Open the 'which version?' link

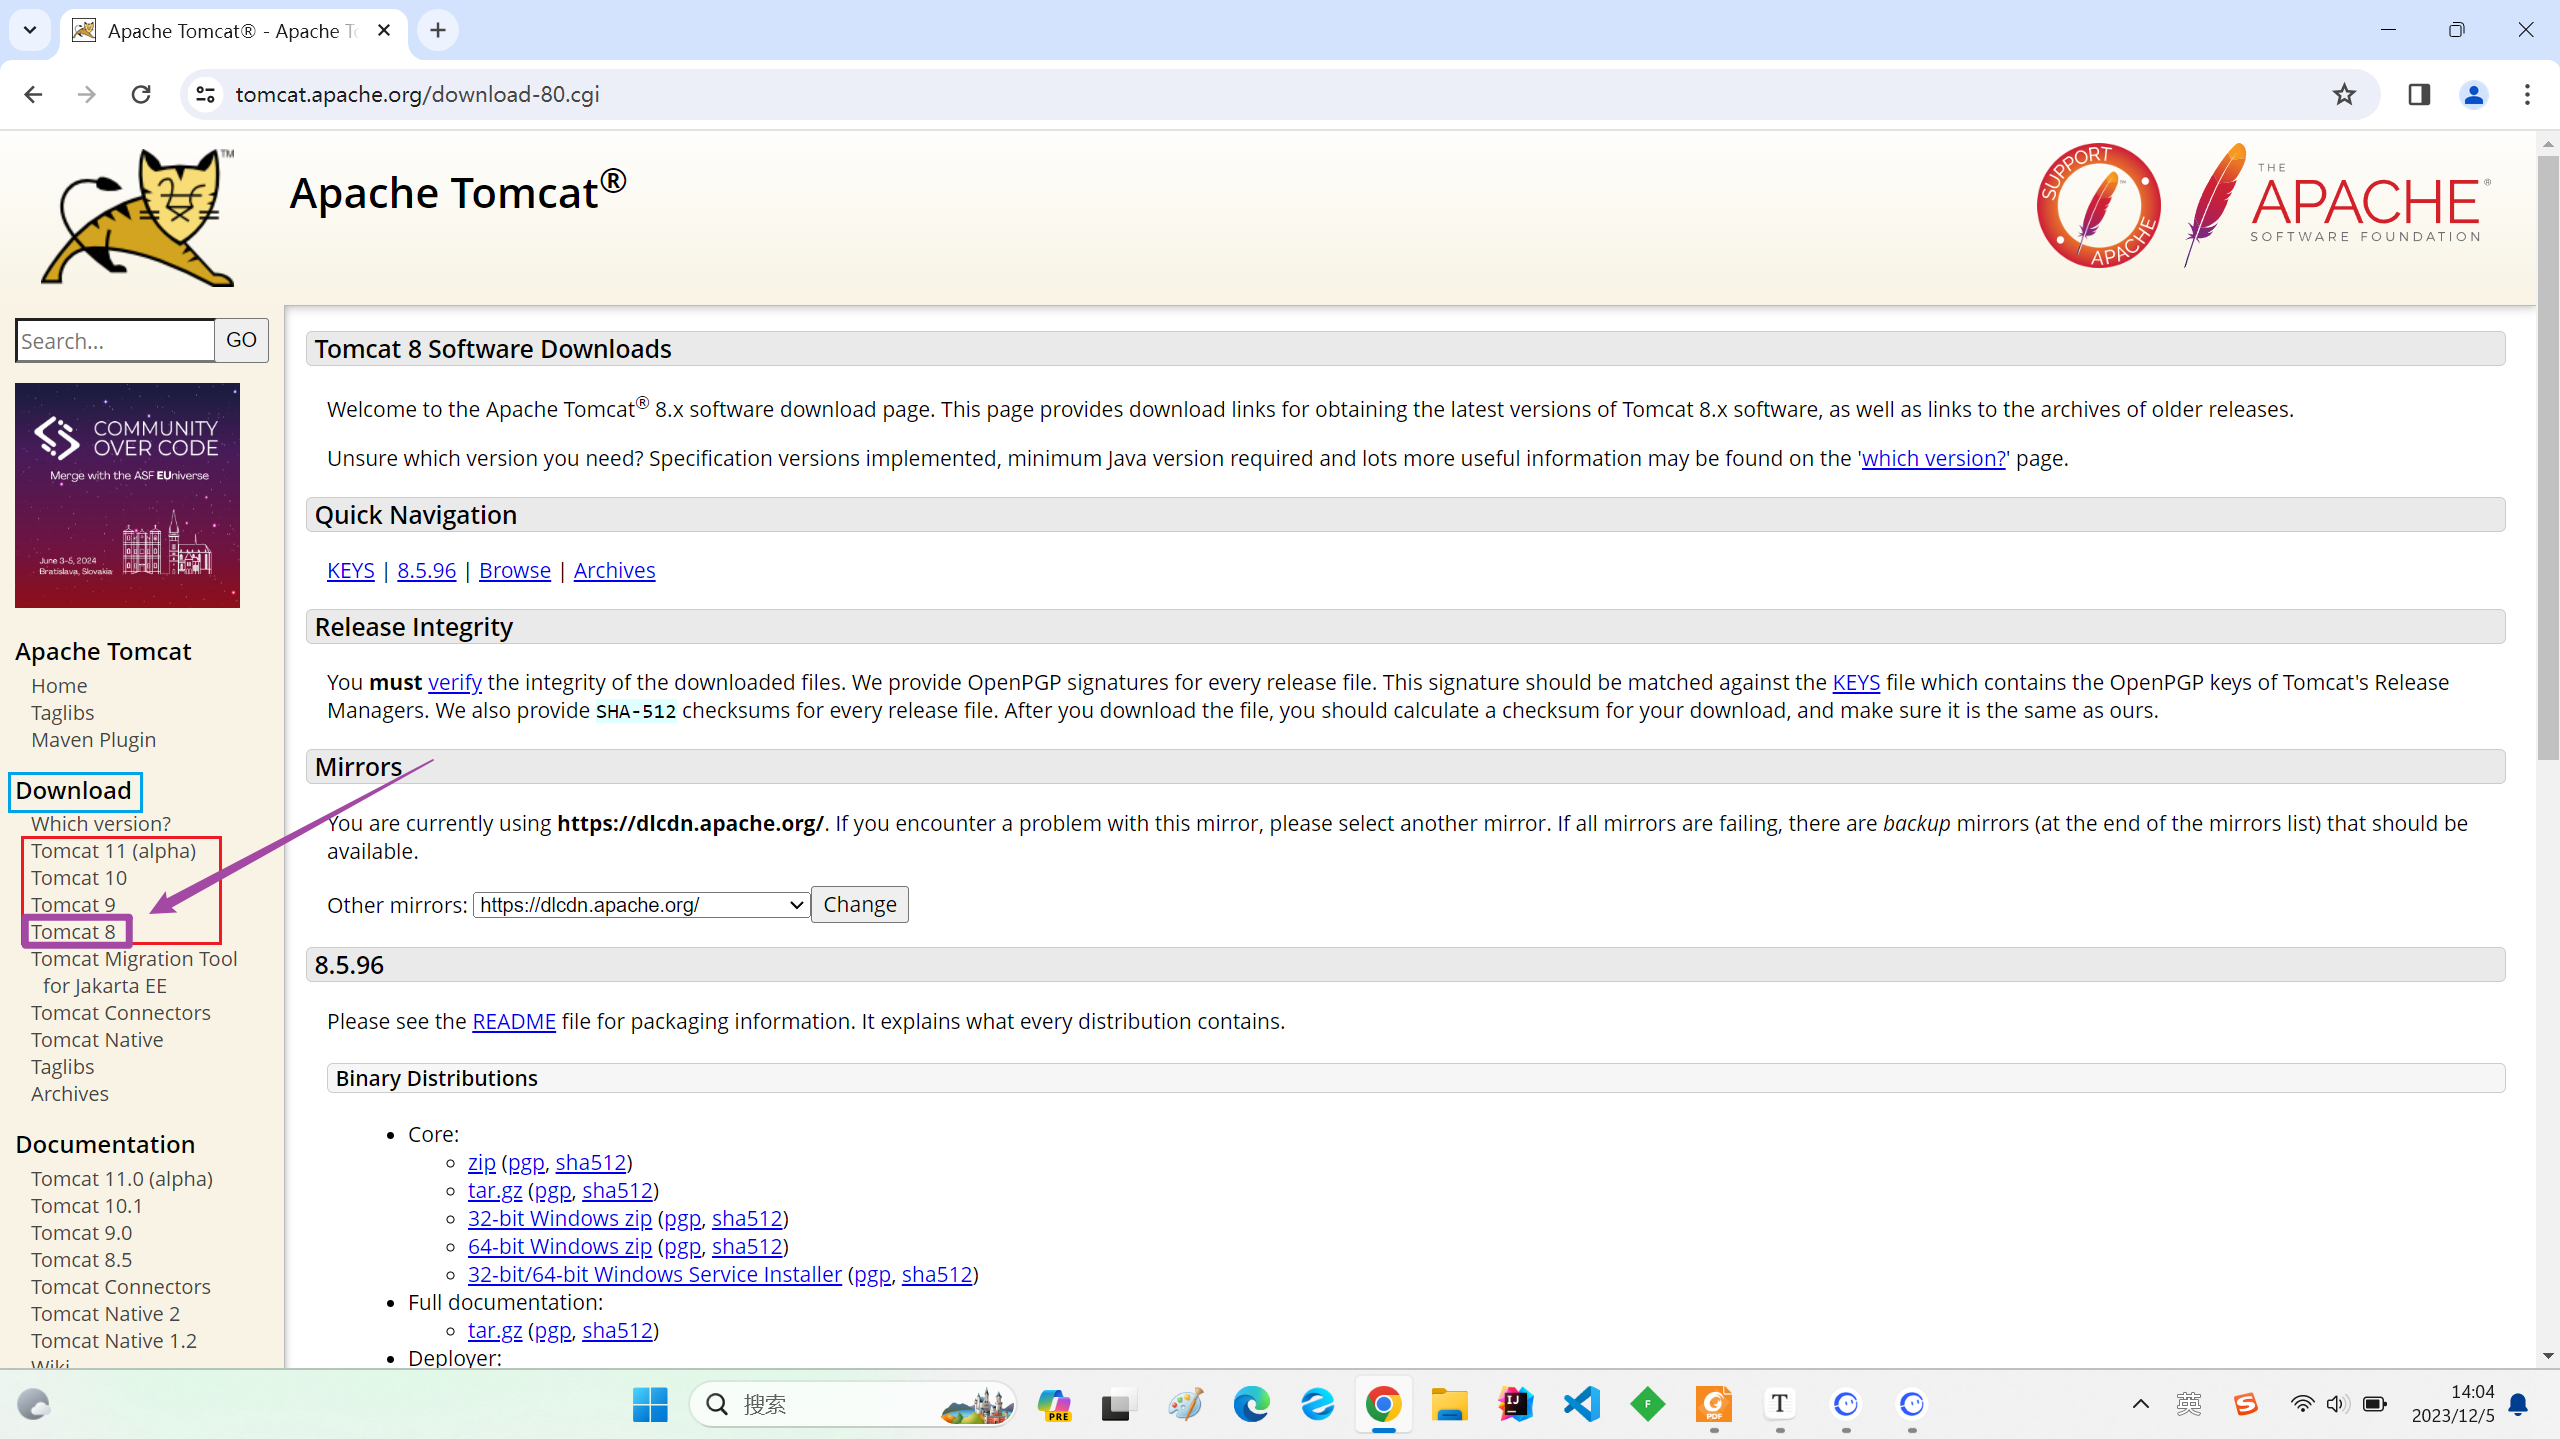coord(1933,458)
